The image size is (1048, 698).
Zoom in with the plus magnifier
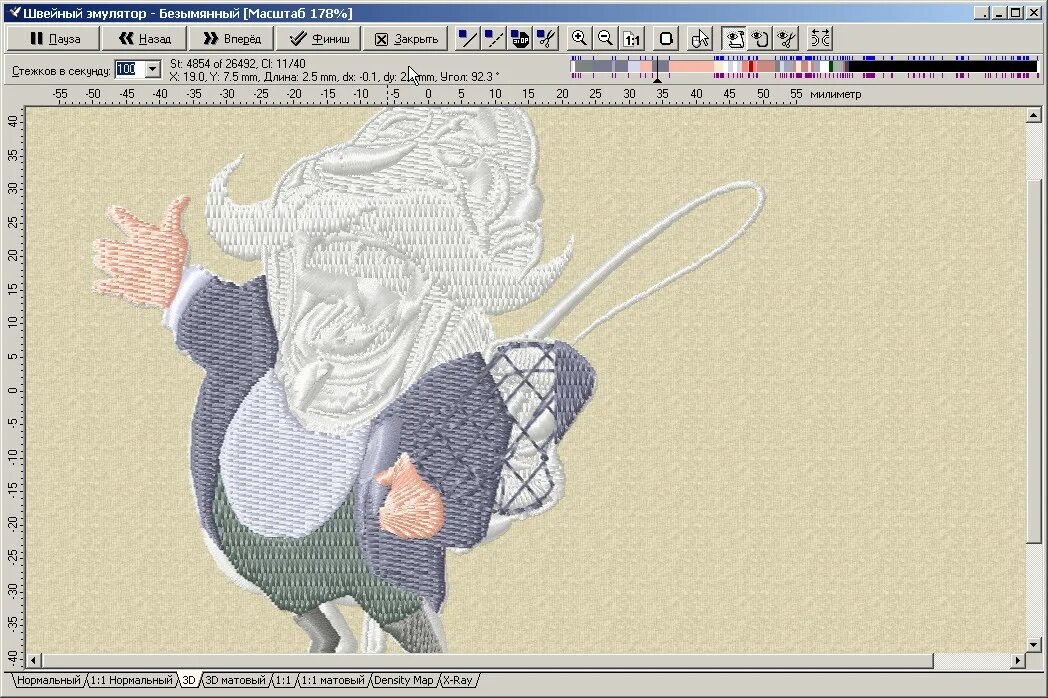pos(579,39)
